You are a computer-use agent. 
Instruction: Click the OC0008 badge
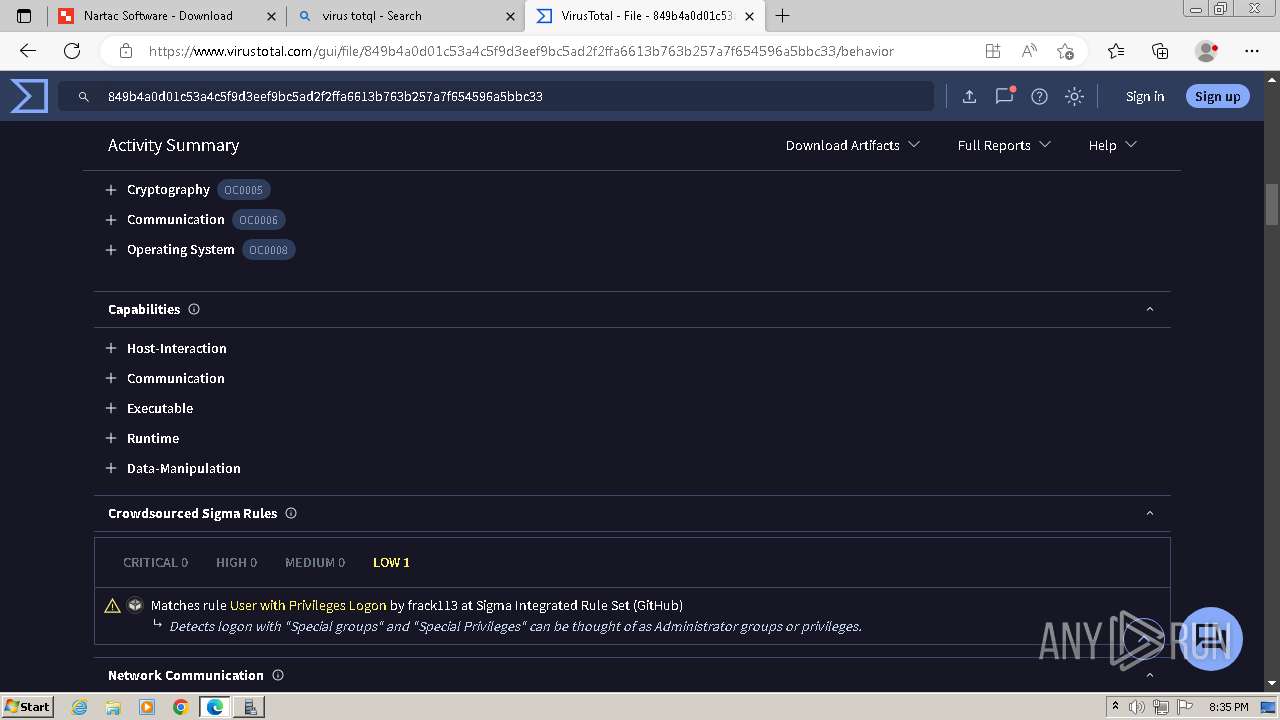click(x=268, y=250)
